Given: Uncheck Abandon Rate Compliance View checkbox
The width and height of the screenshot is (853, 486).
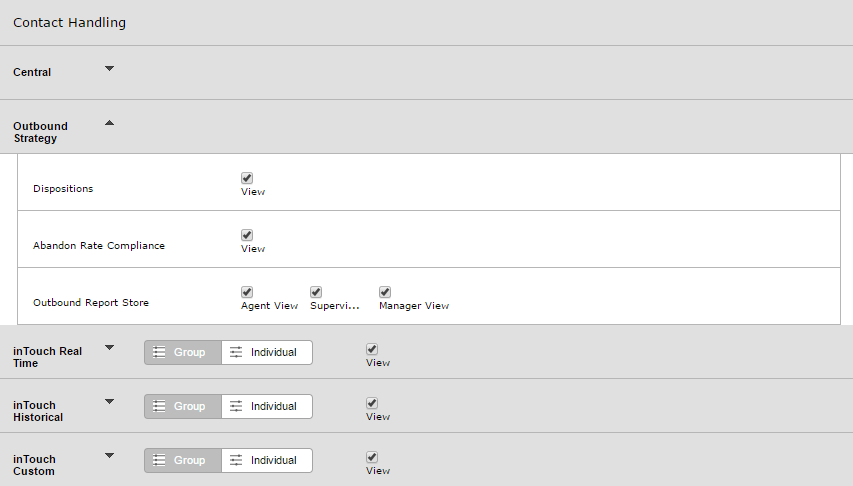Looking at the screenshot, I should (x=247, y=235).
